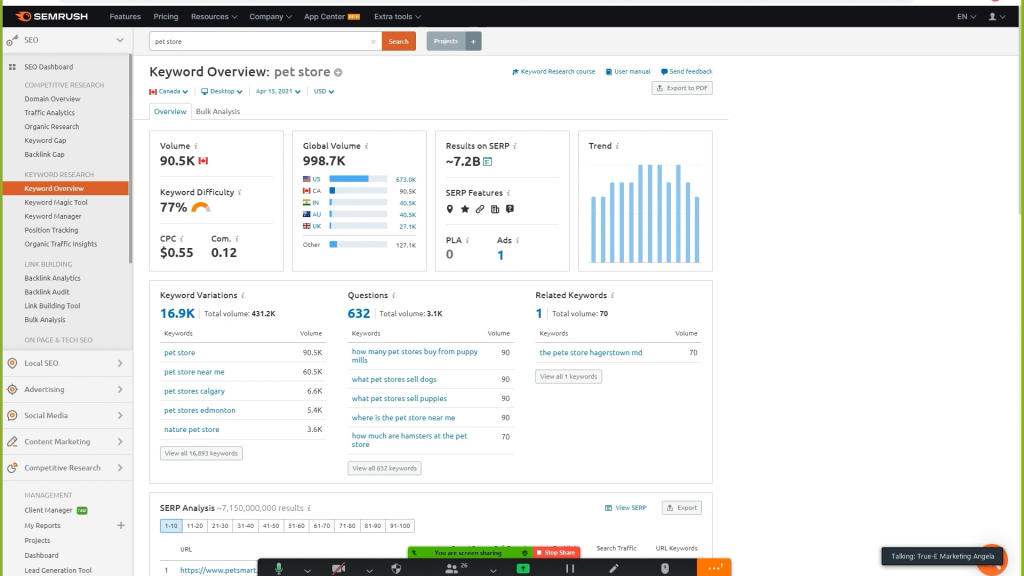1024x576 pixels.
Task: Click the Export to PDF button
Action: (682, 88)
